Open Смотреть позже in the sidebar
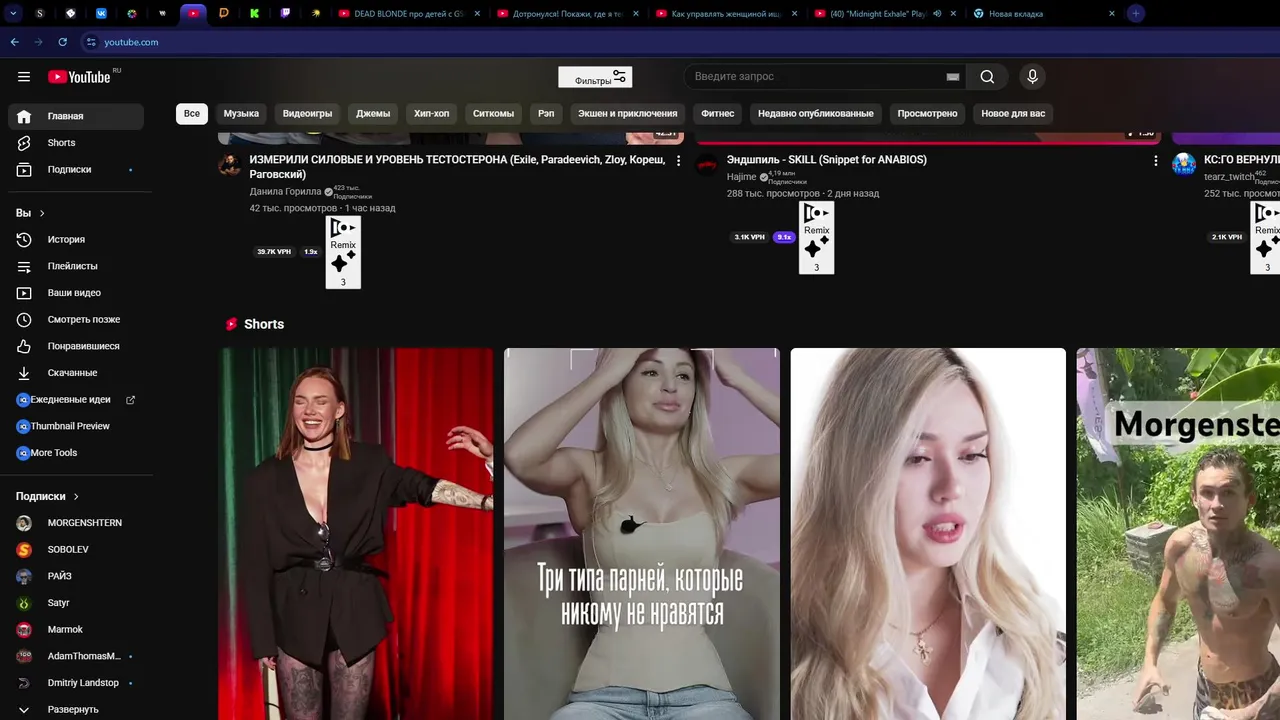Image resolution: width=1280 pixels, height=720 pixels. tap(76, 320)
